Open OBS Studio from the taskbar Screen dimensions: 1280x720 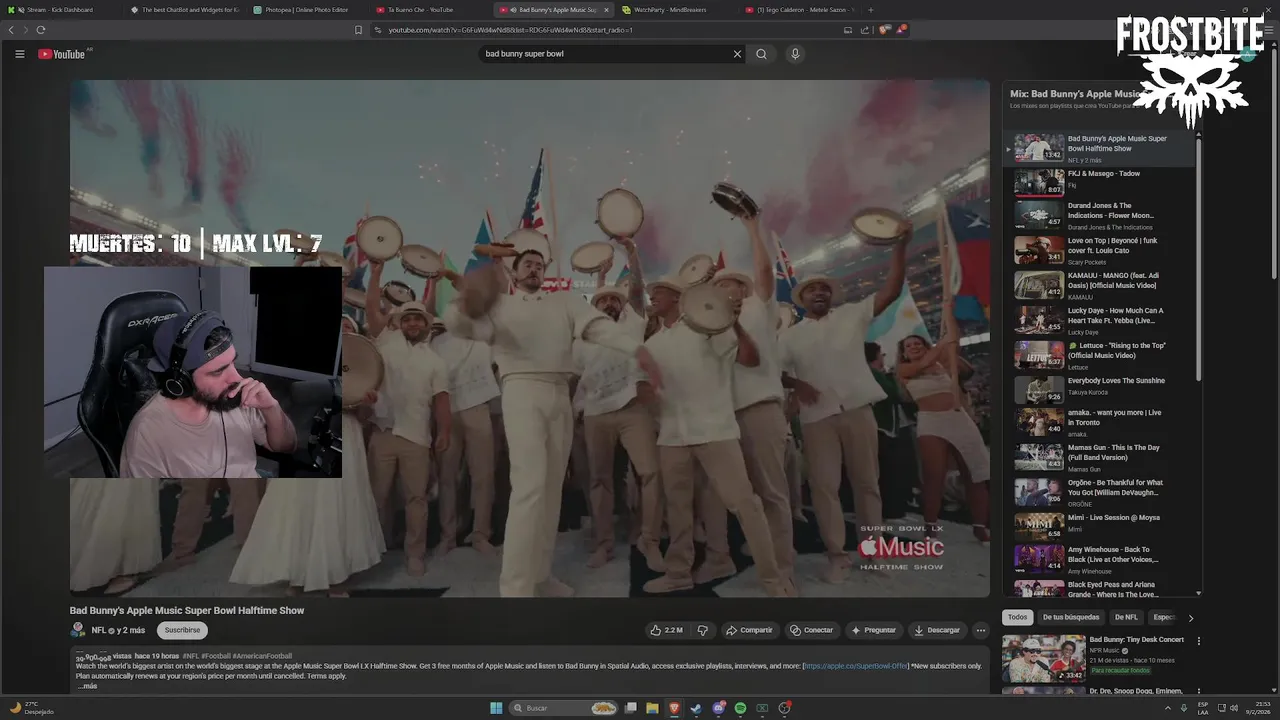click(785, 708)
